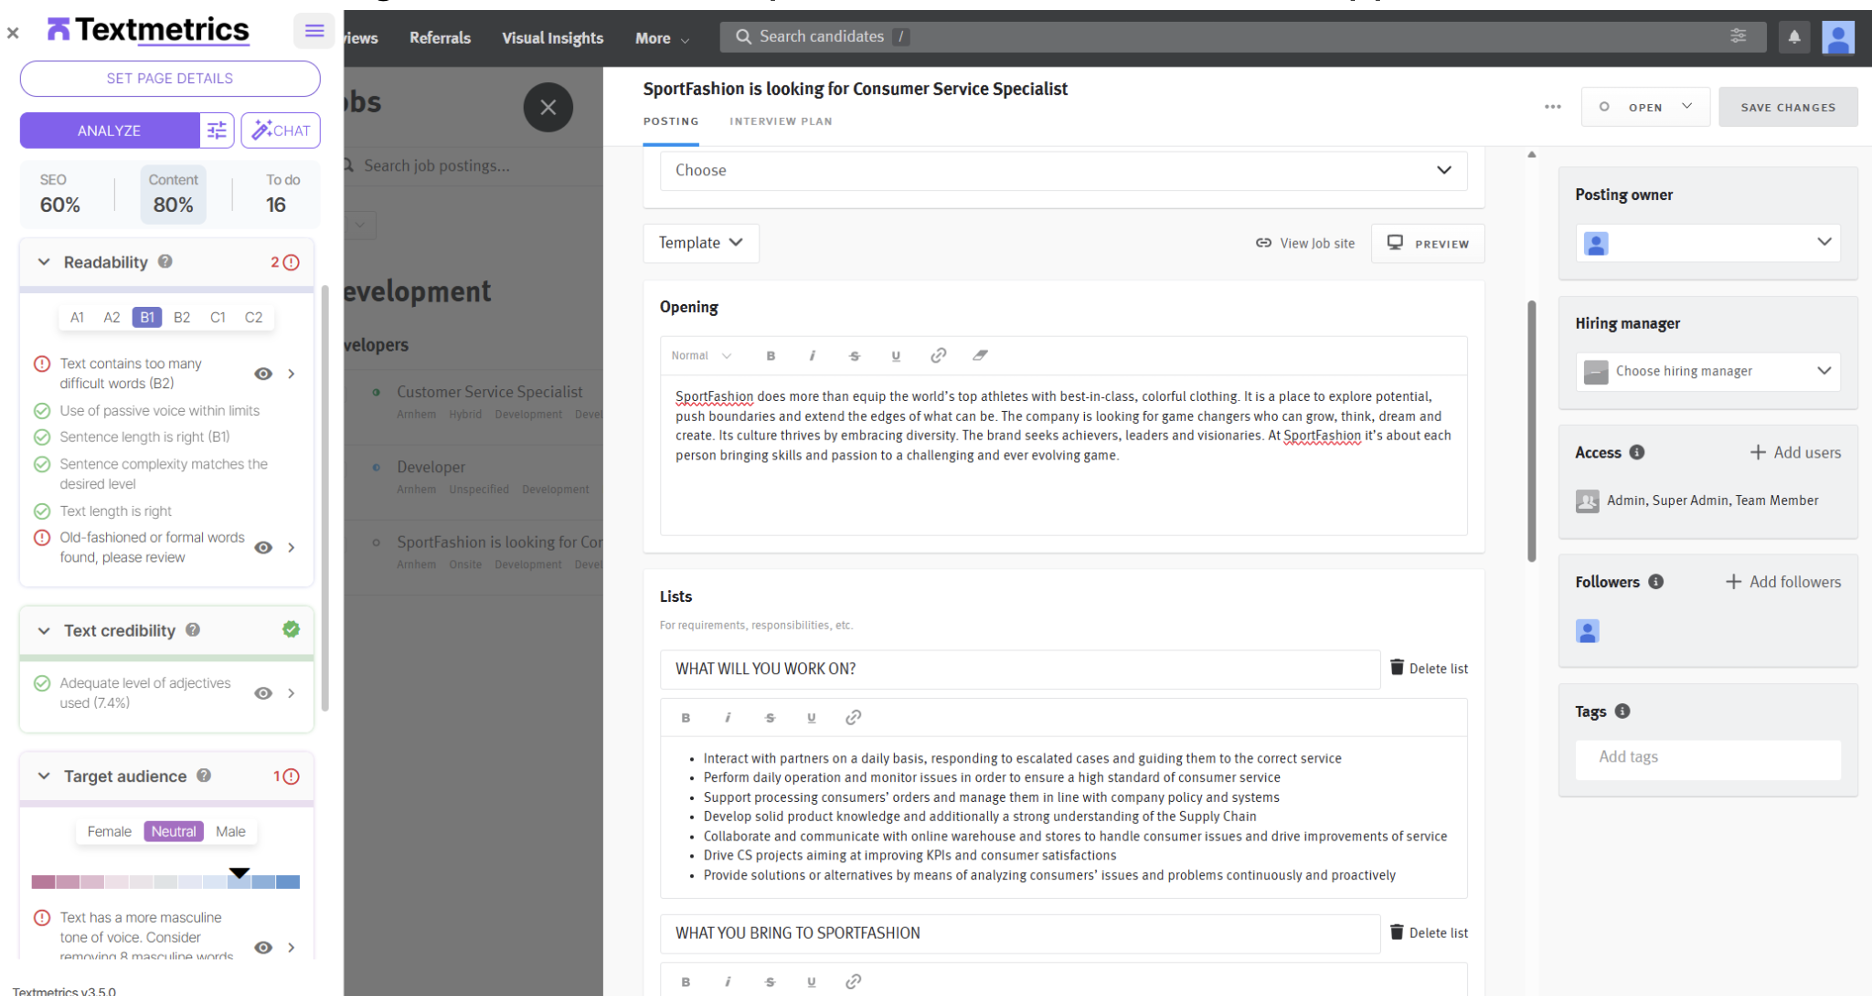Click the gender tone gradient bar
1872x996 pixels.
pos(166,882)
